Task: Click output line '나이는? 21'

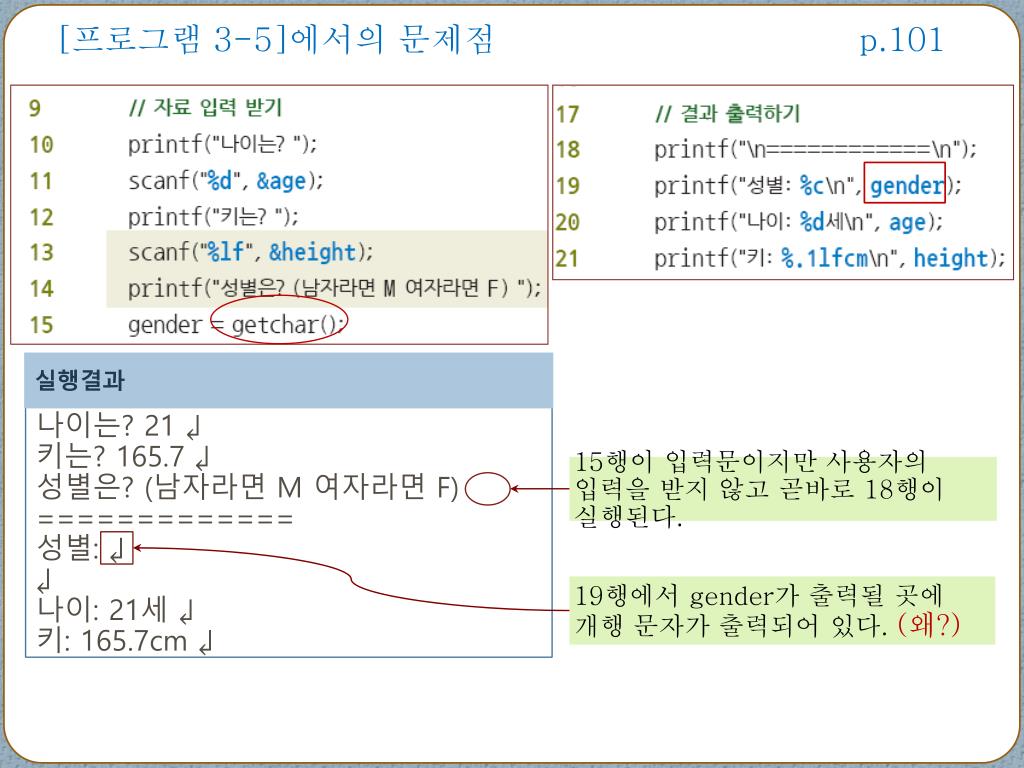Action: tap(120, 426)
